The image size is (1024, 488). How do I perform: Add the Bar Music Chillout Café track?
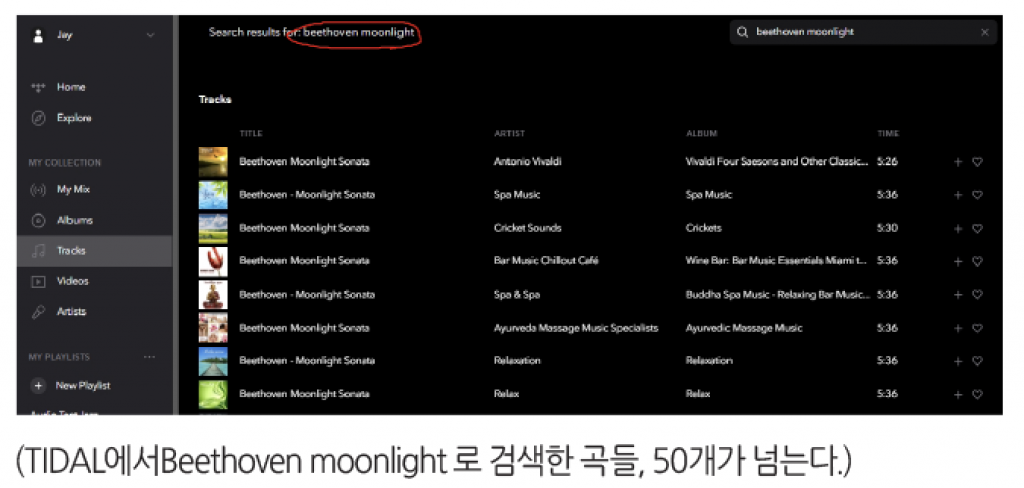[958, 261]
